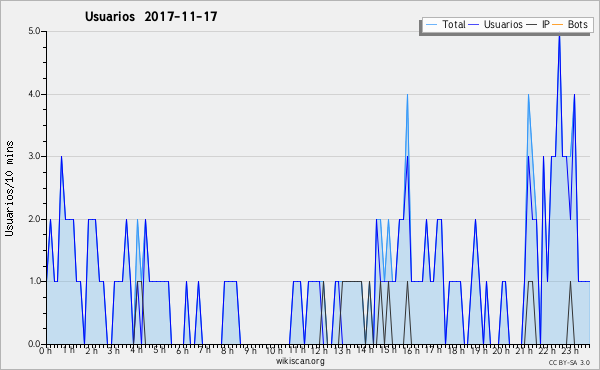This screenshot has height=370, width=600.
Task: Click the 3.0 peak between 0 h and 1 h
Action: 61,158
